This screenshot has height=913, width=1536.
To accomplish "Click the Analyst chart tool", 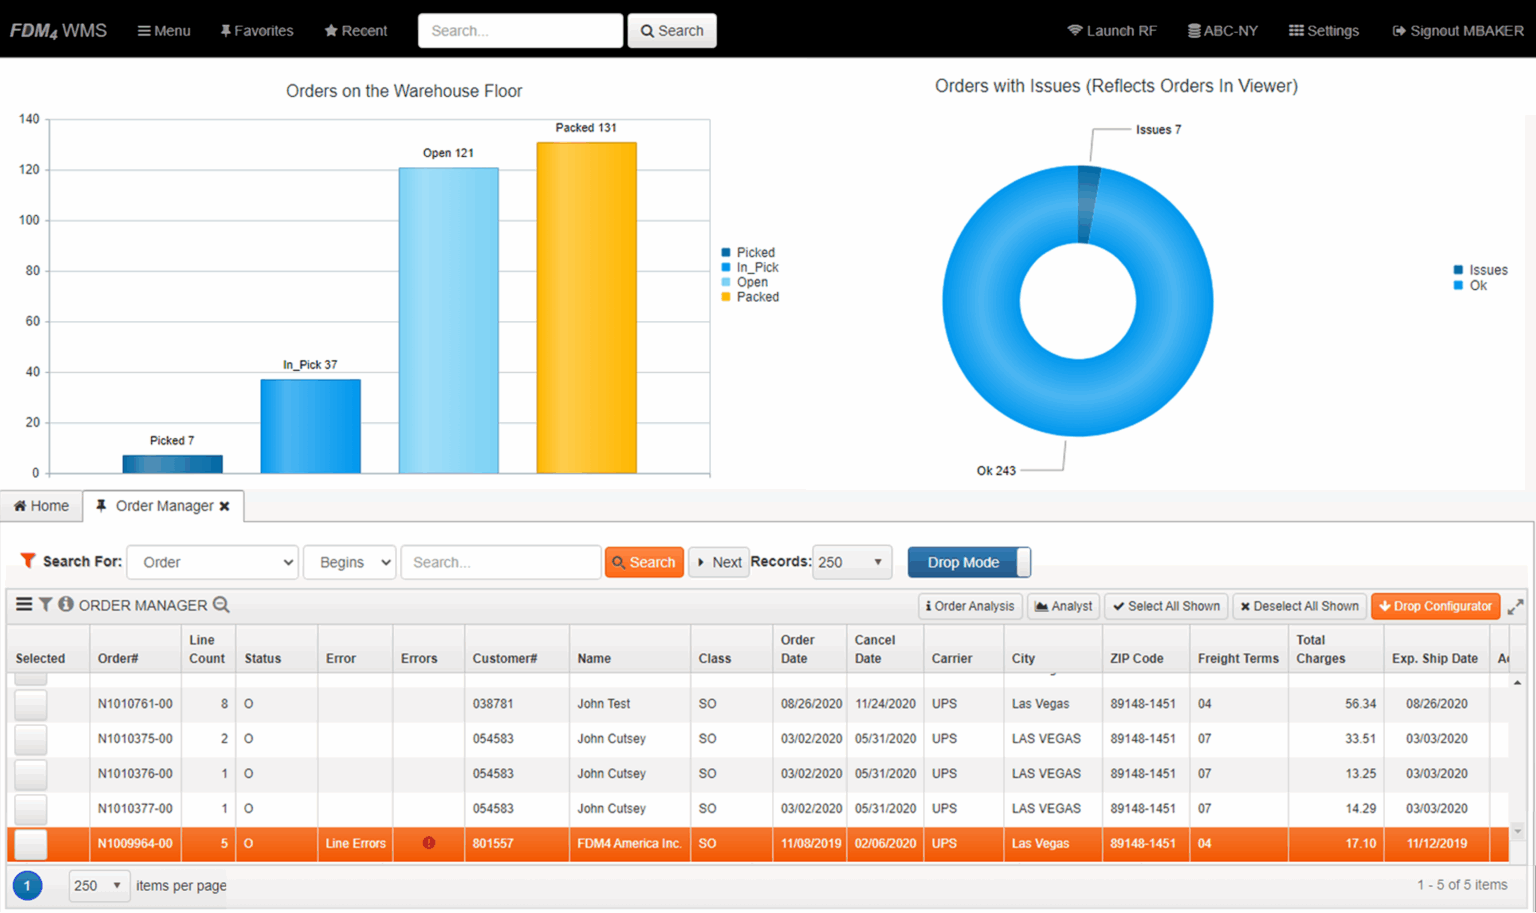I will 1063,606.
